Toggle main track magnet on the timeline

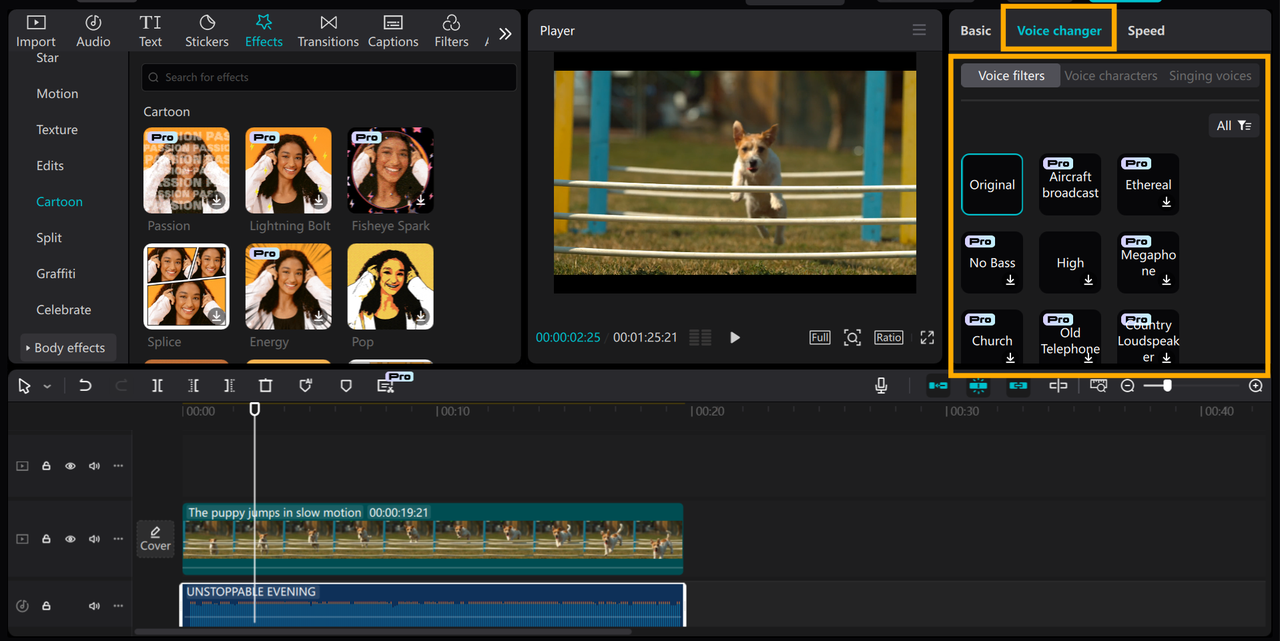938,385
